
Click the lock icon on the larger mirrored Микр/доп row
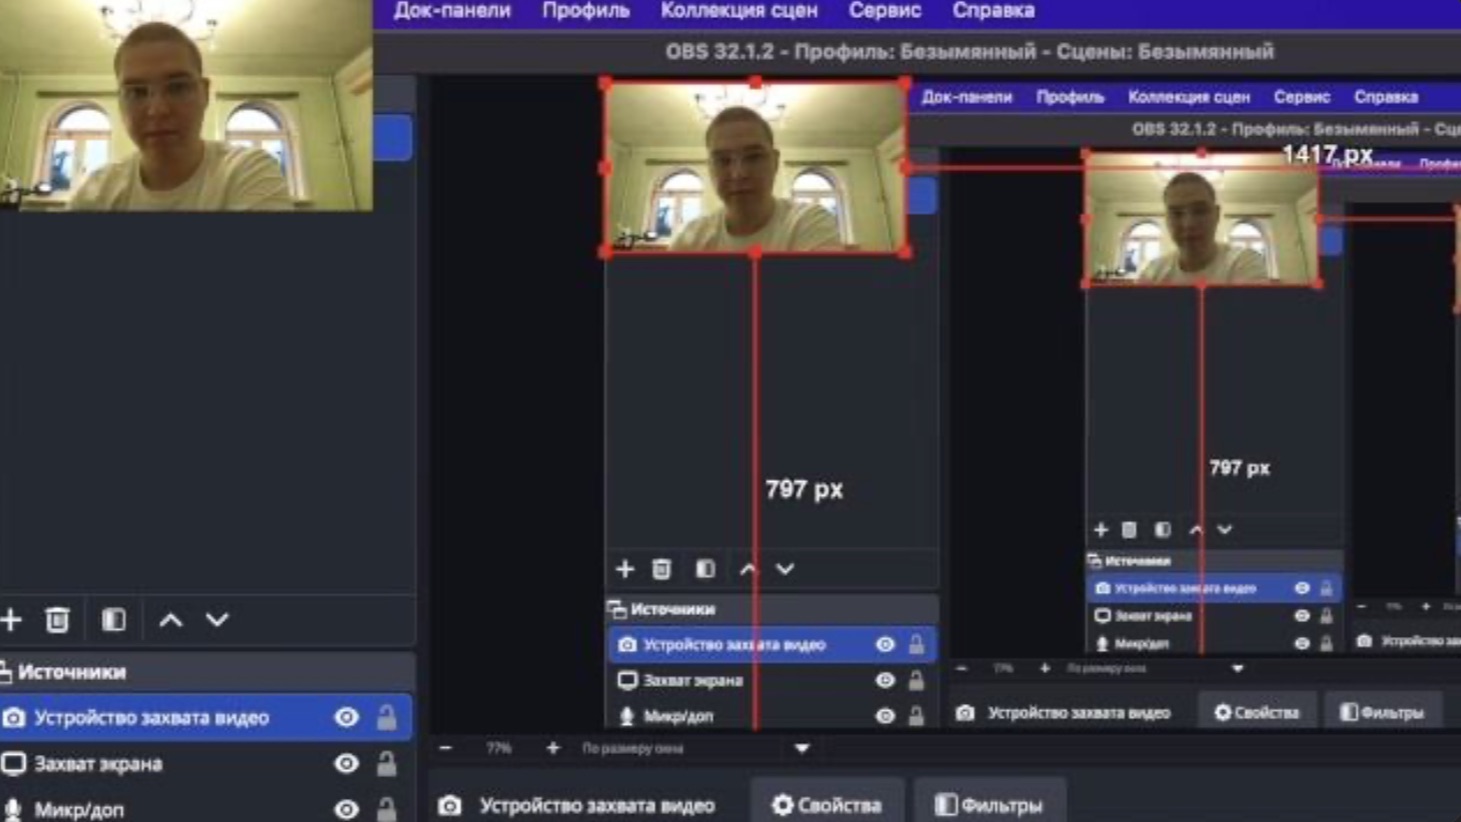click(916, 716)
